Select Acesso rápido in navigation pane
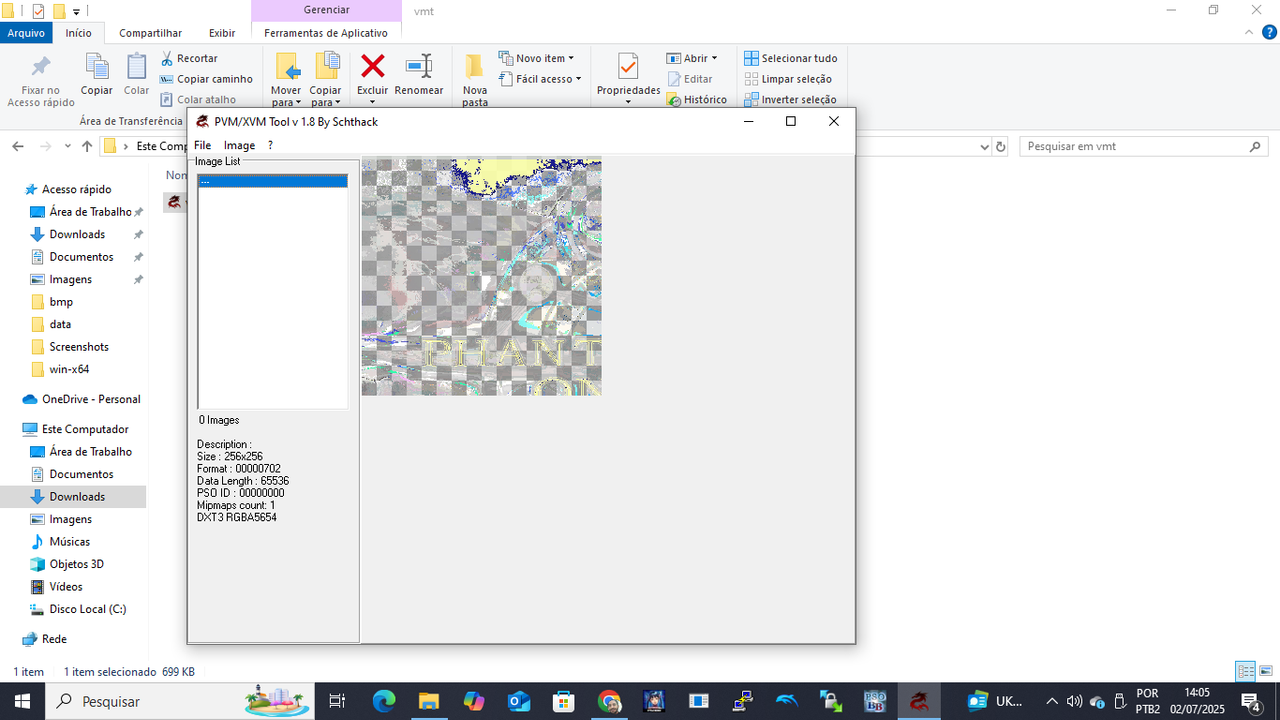The height and width of the screenshot is (720, 1280). (76, 189)
